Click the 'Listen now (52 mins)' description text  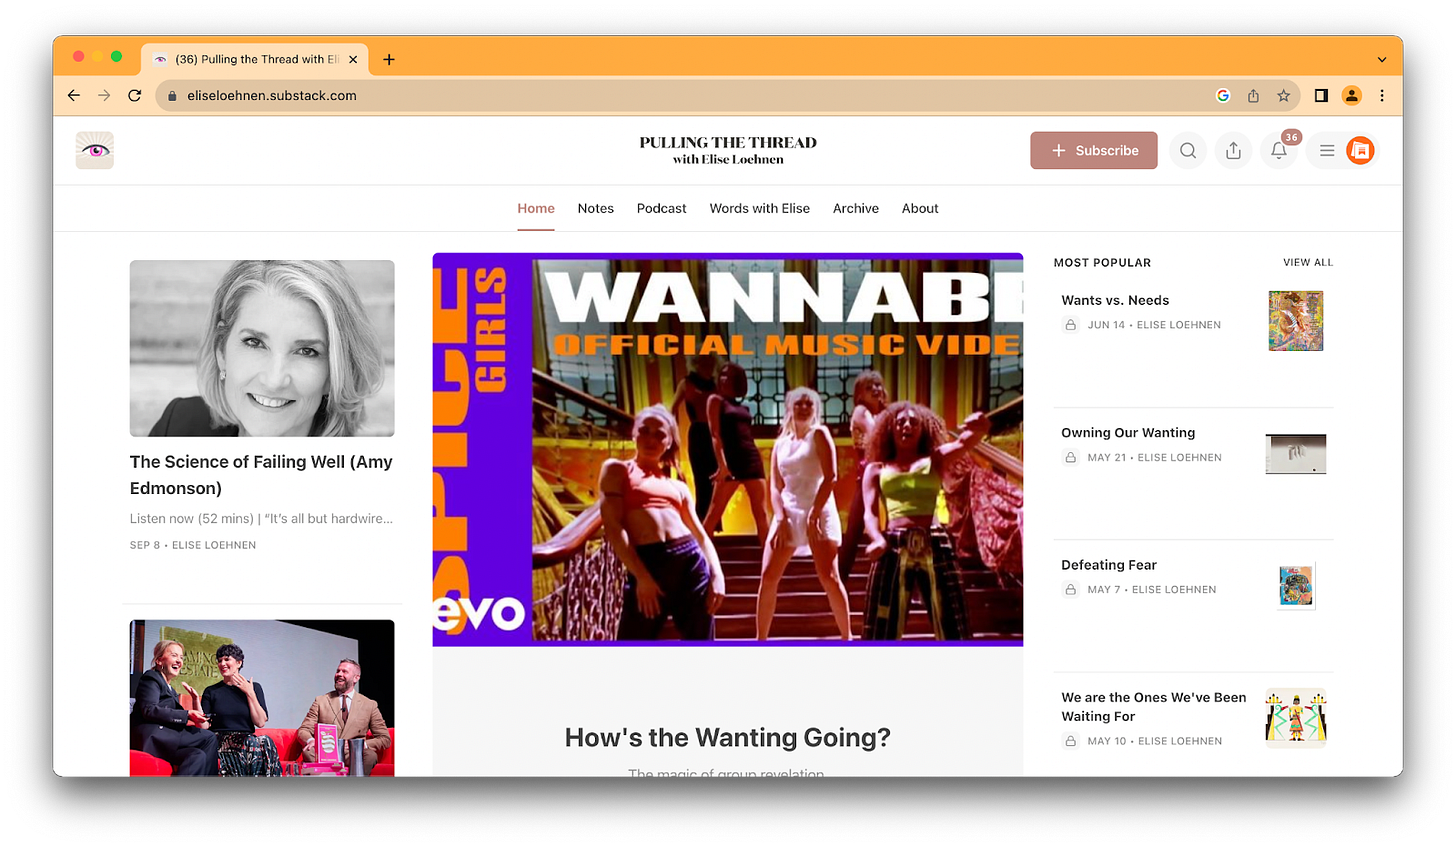click(x=261, y=518)
